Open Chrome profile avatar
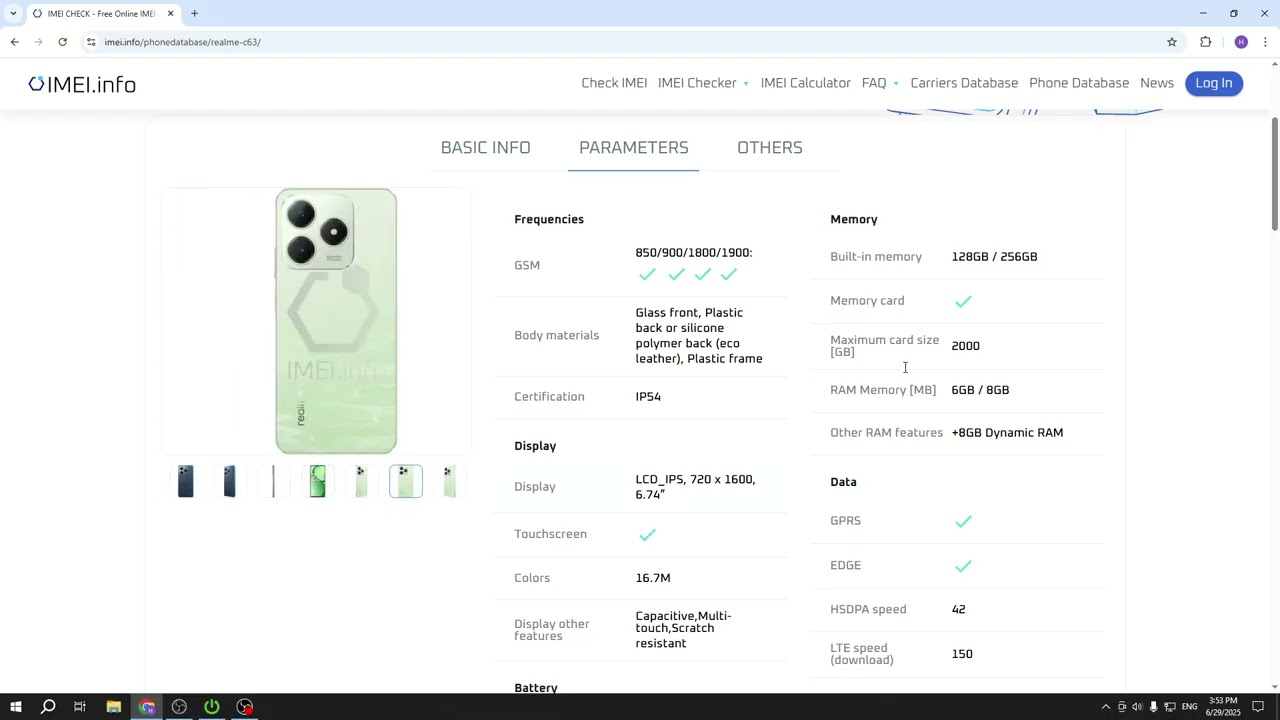1280x720 pixels. (1241, 42)
